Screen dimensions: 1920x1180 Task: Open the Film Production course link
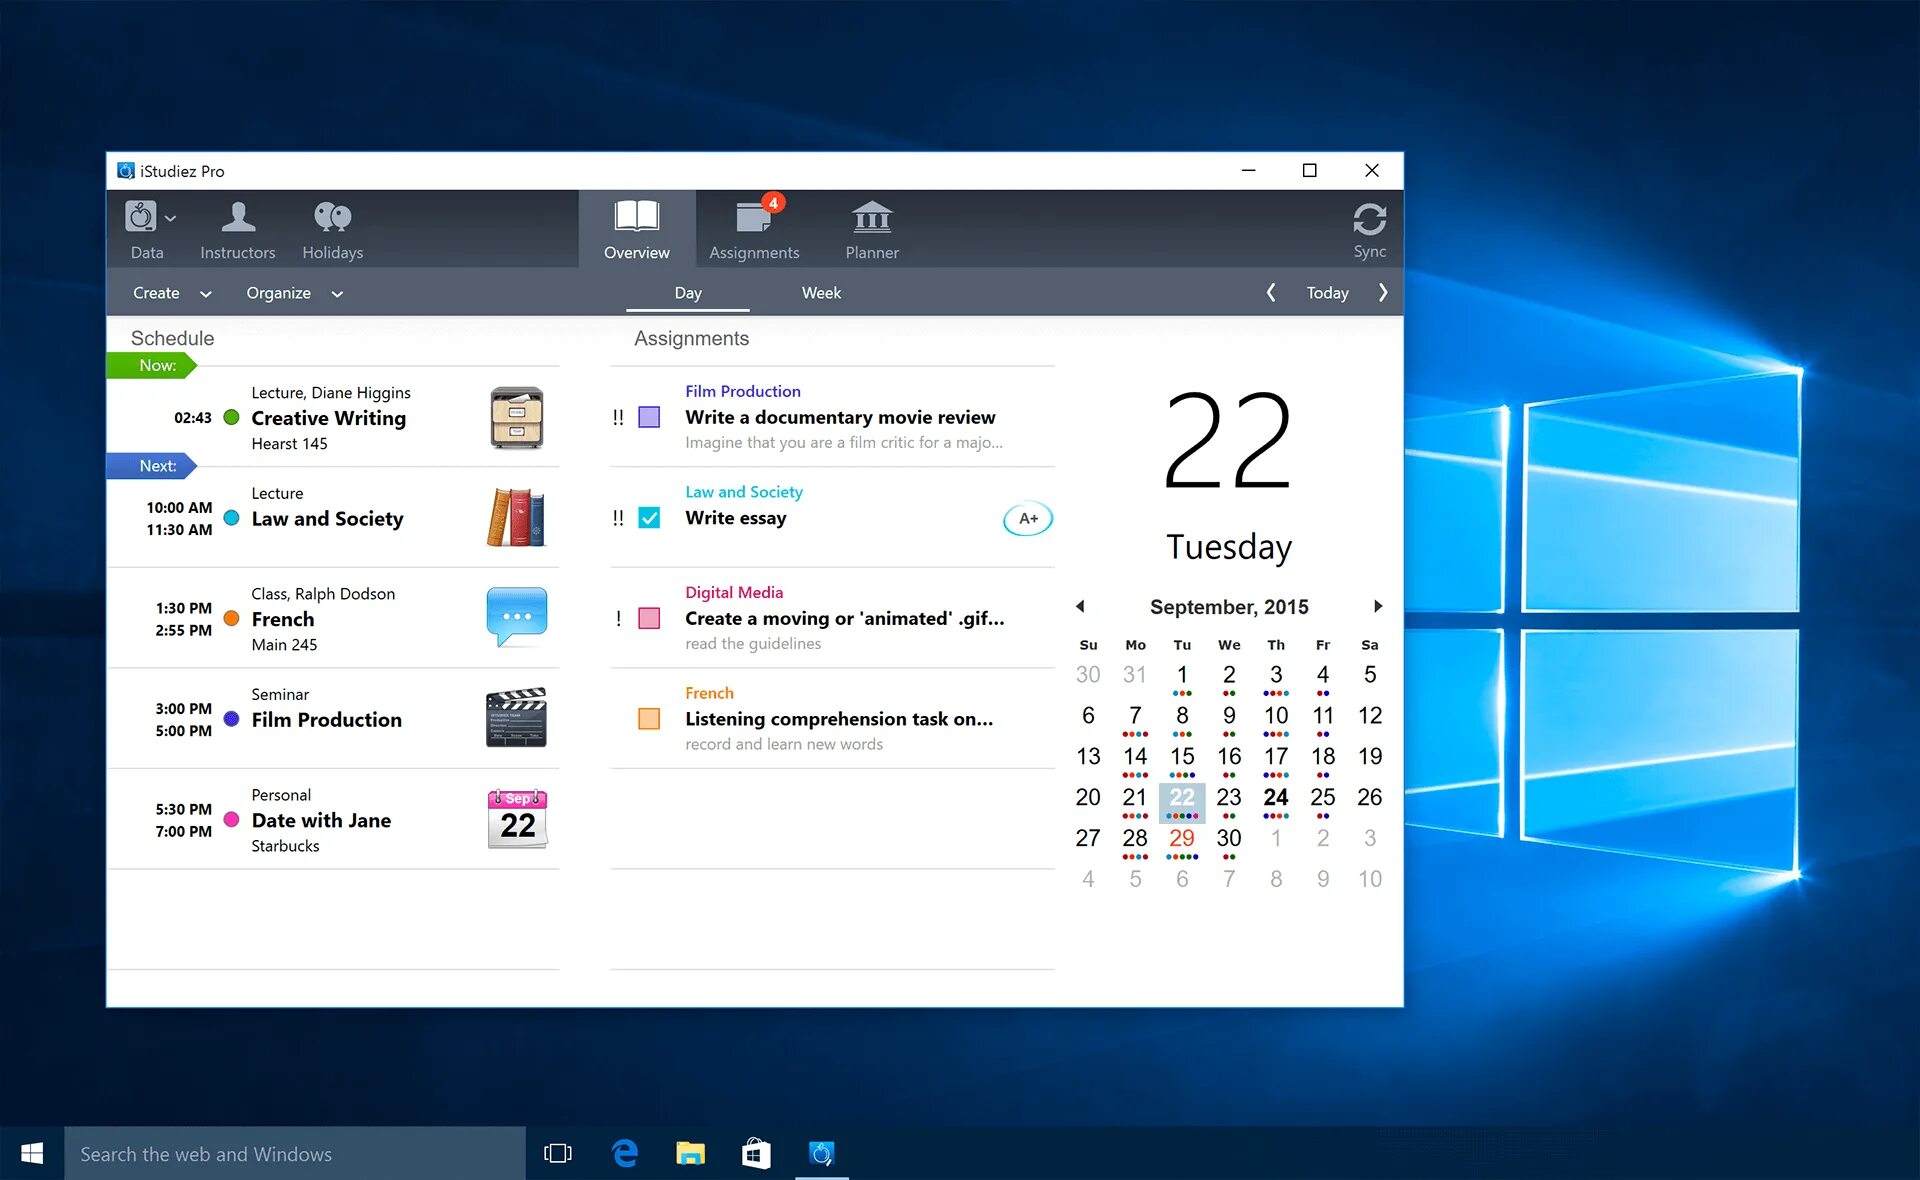coord(743,391)
